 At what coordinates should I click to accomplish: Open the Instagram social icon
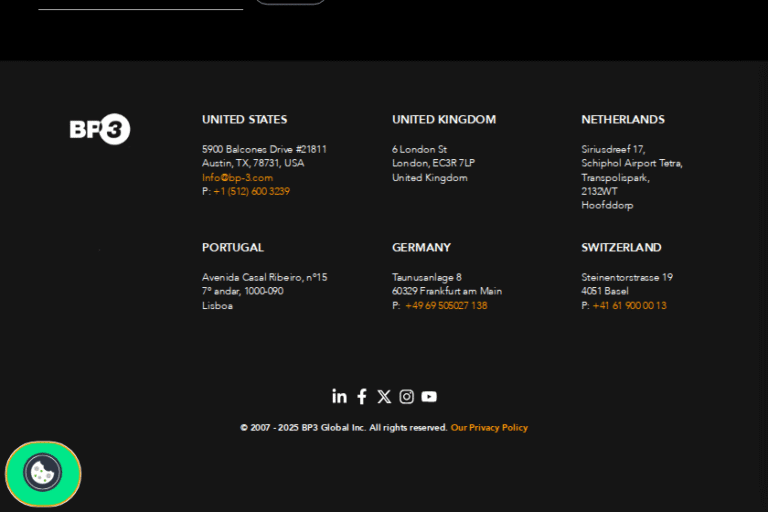click(406, 396)
